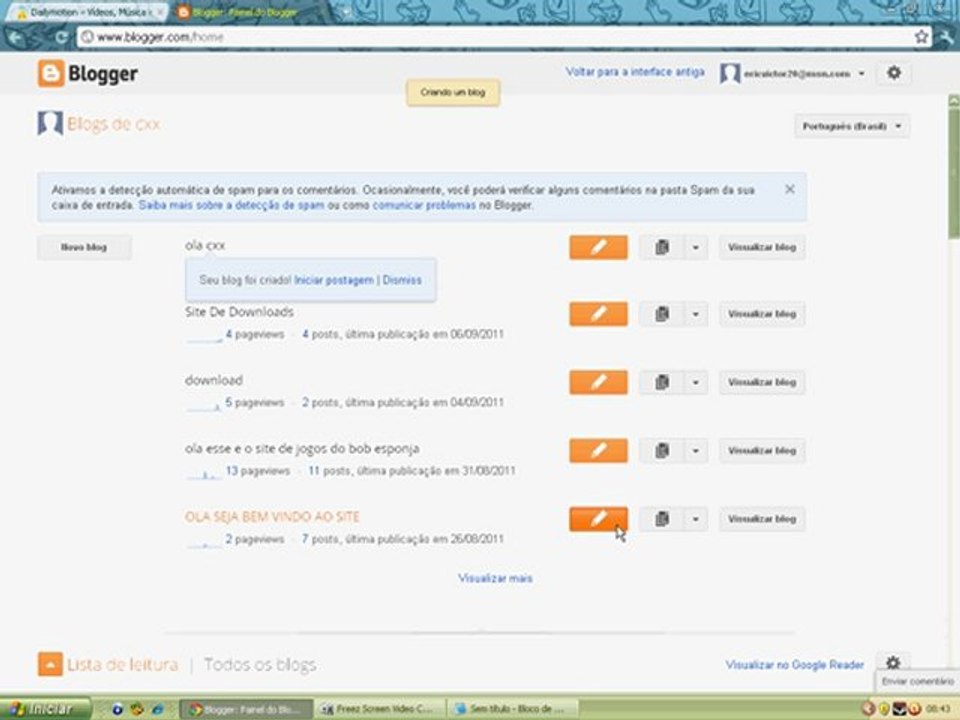Open the 'OLA SEJA BEM VINDO AO SITE' blog title
Image resolution: width=960 pixels, height=720 pixels.
point(272,517)
